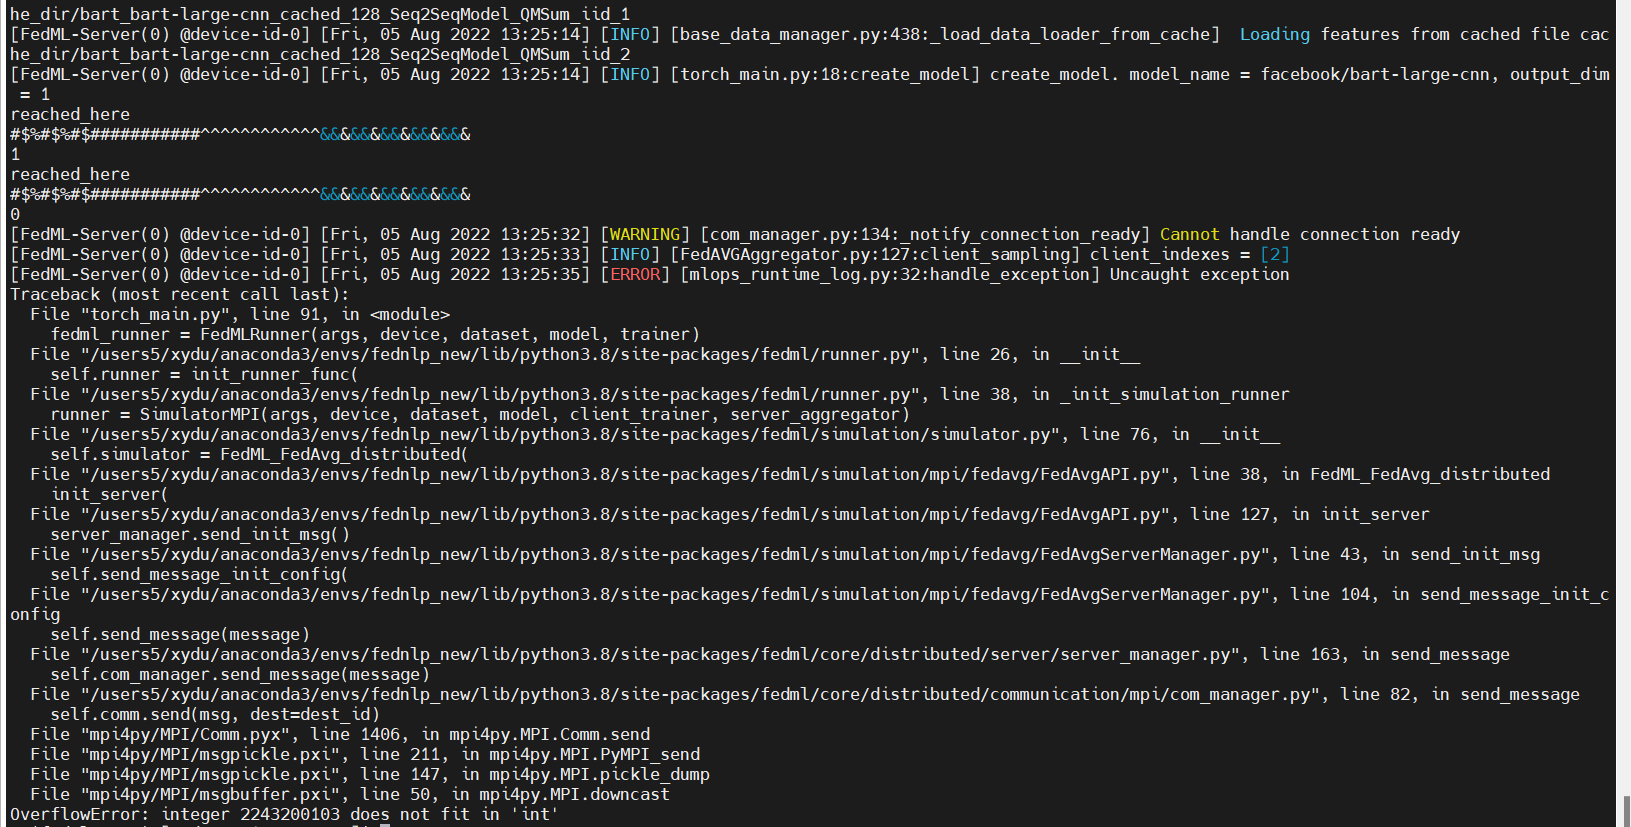This screenshot has width=1631, height=827.
Task: Click the 'init_server(' code line
Action: pyautogui.click(x=109, y=494)
